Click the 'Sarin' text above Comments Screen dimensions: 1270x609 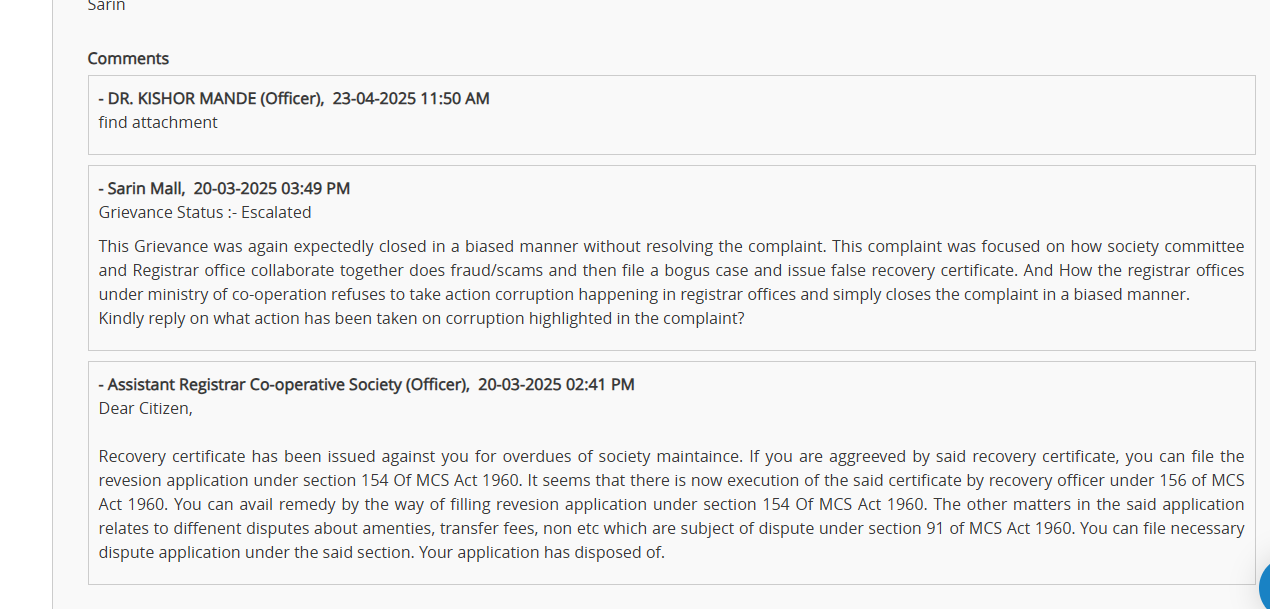point(106,6)
